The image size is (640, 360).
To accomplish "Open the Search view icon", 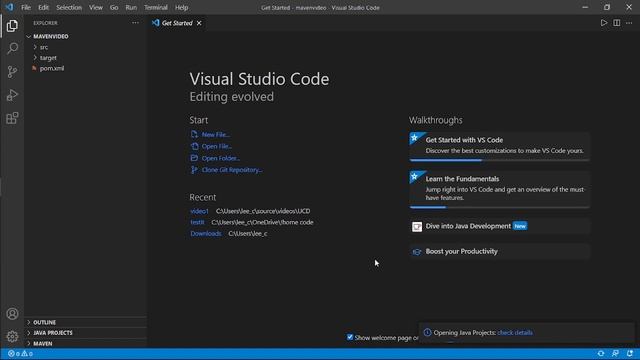I will click(x=12, y=49).
